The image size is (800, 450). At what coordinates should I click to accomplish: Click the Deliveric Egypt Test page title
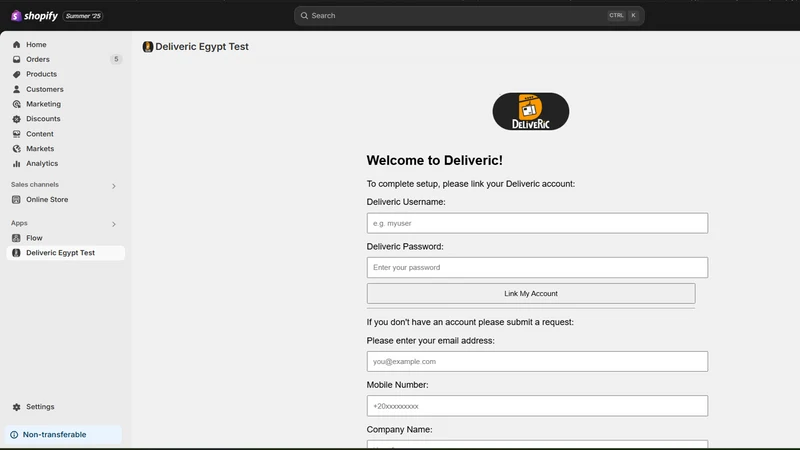pyautogui.click(x=202, y=46)
